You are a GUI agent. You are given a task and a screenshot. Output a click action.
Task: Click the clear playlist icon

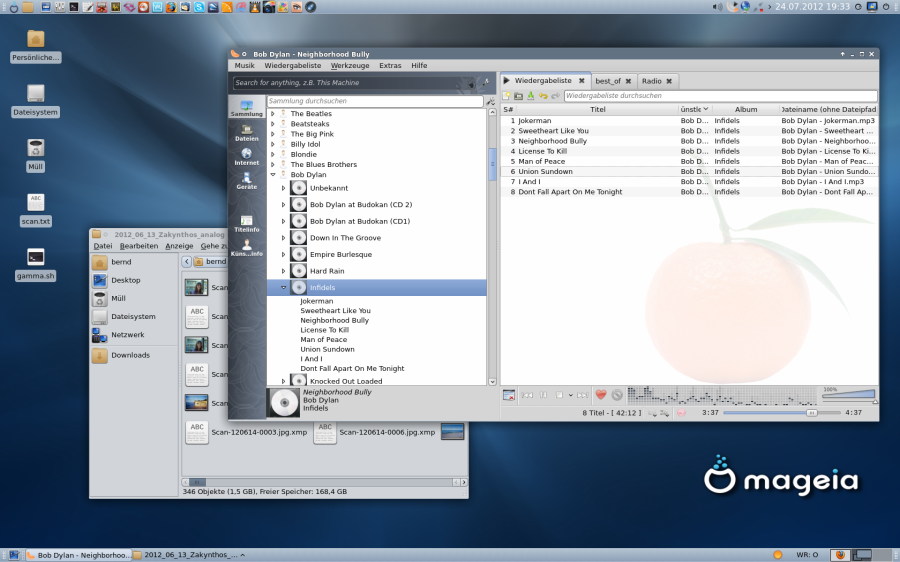[x=509, y=395]
